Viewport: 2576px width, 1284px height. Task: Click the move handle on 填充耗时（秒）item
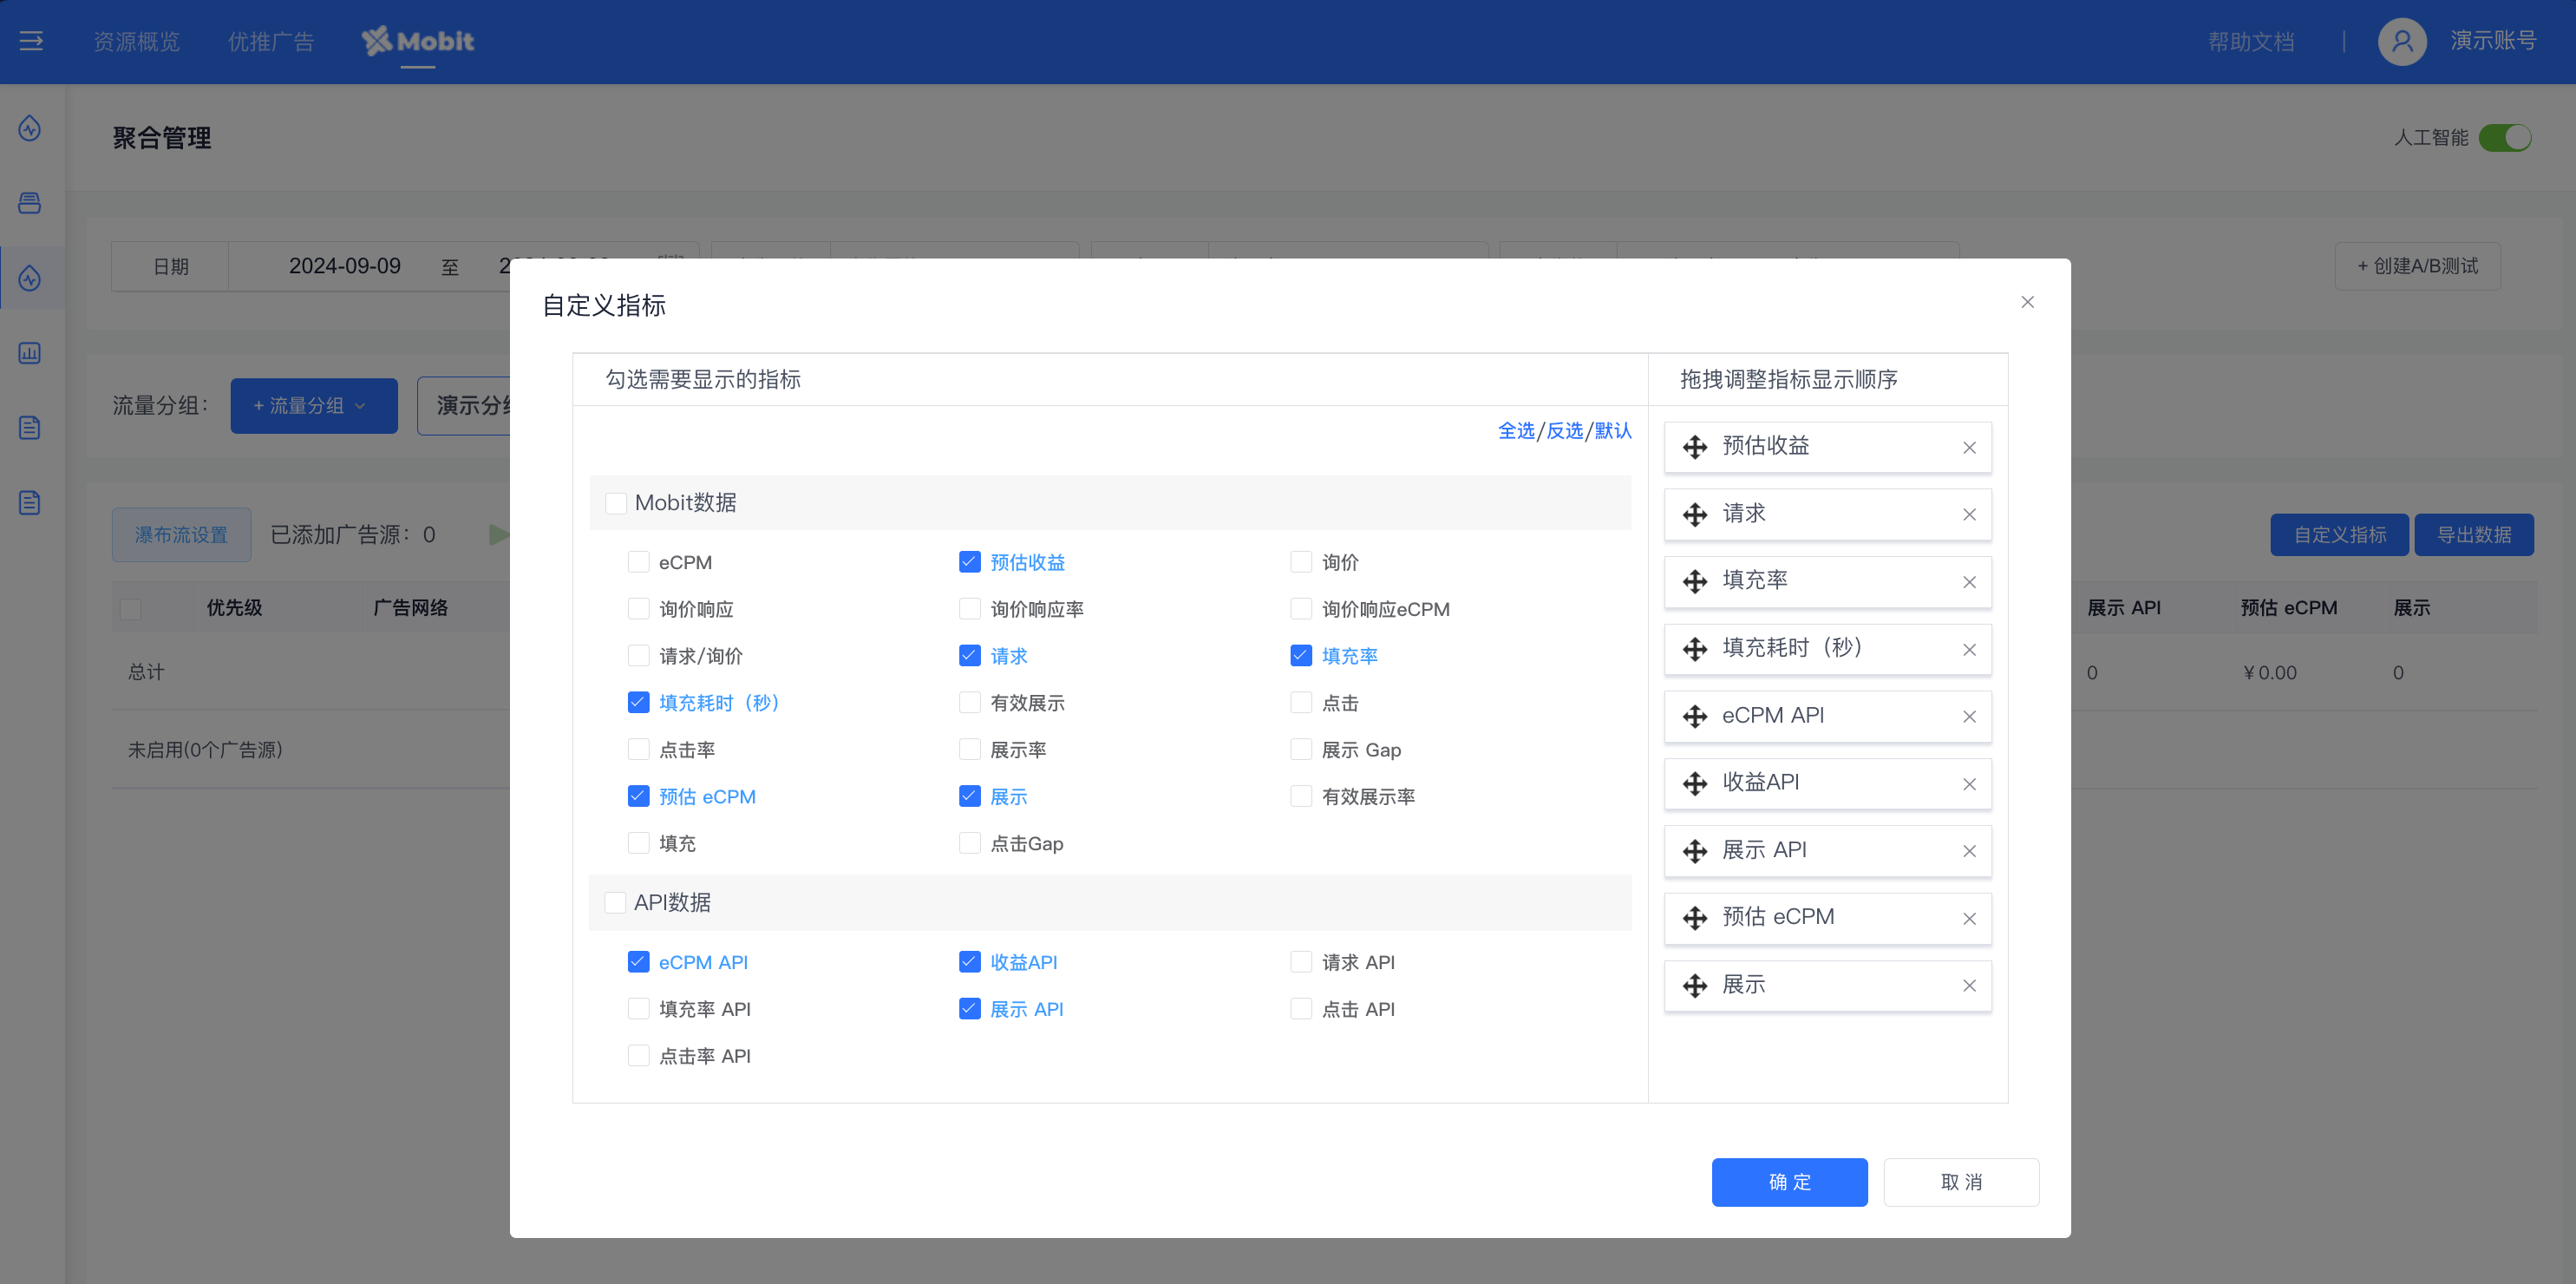(x=1695, y=649)
